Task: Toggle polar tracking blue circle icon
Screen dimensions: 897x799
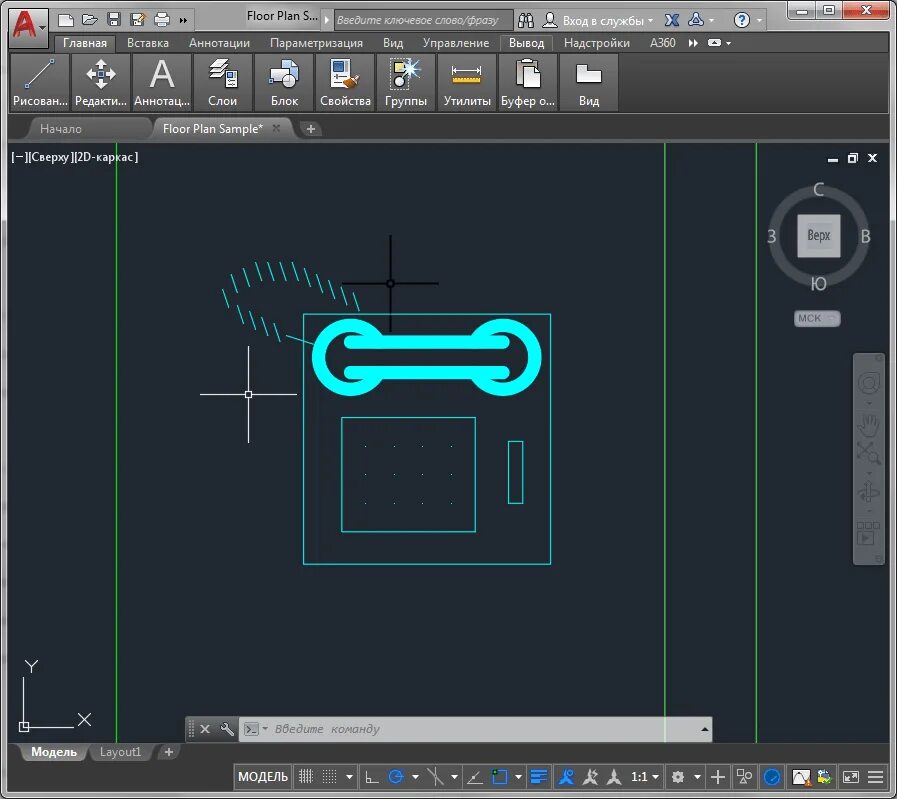Action: [x=395, y=777]
